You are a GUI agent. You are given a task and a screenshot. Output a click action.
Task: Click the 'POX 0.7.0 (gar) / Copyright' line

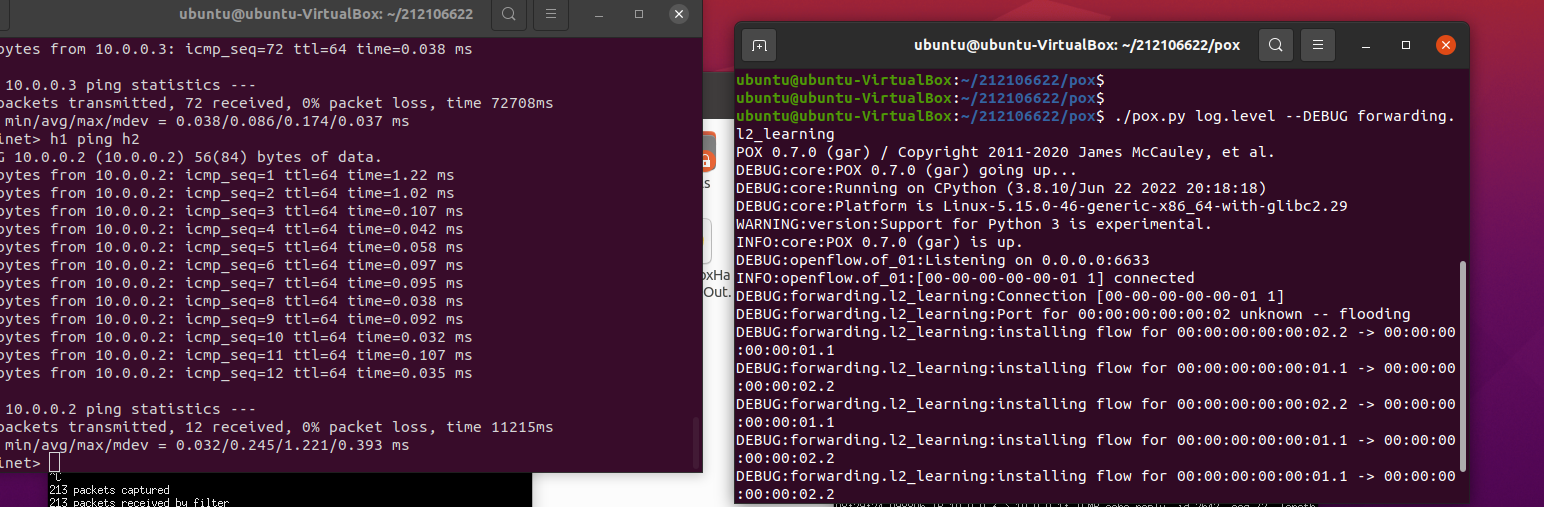[1005, 152]
